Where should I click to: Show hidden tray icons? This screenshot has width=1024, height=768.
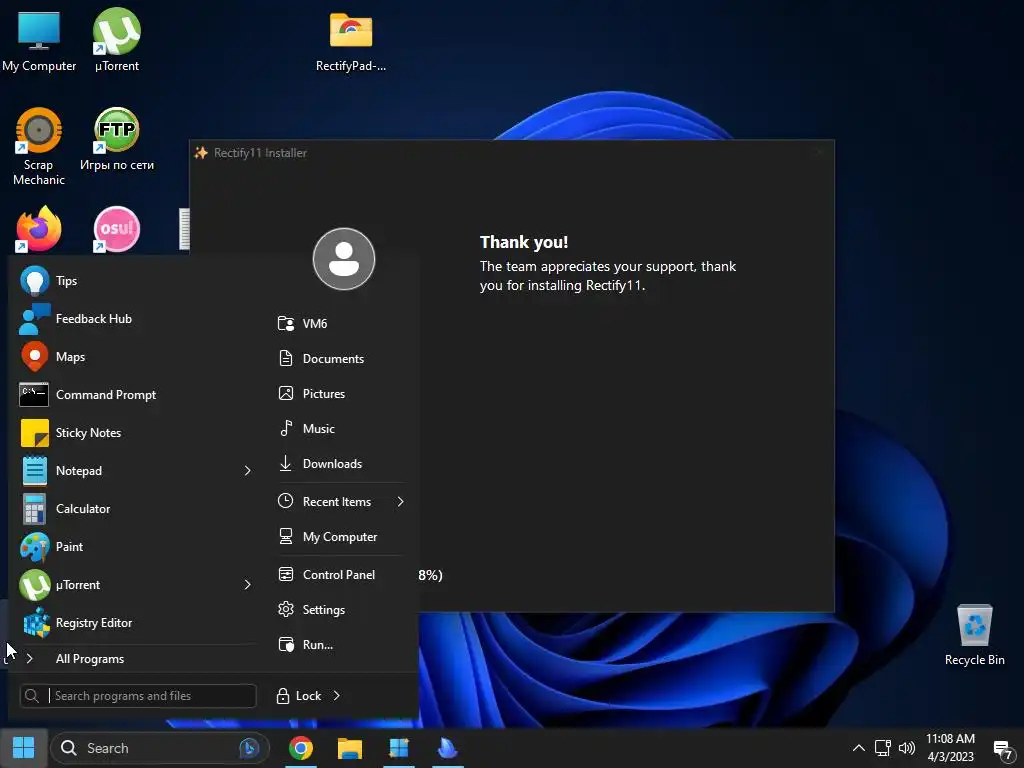859,748
